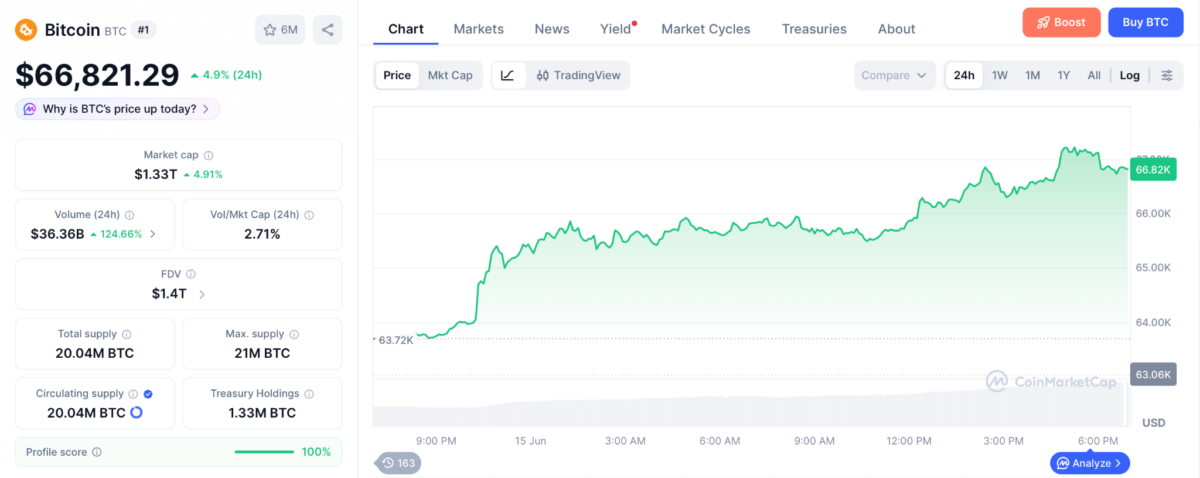Click the $66,821.29 price text
This screenshot has height=478, width=1200.
pos(97,74)
